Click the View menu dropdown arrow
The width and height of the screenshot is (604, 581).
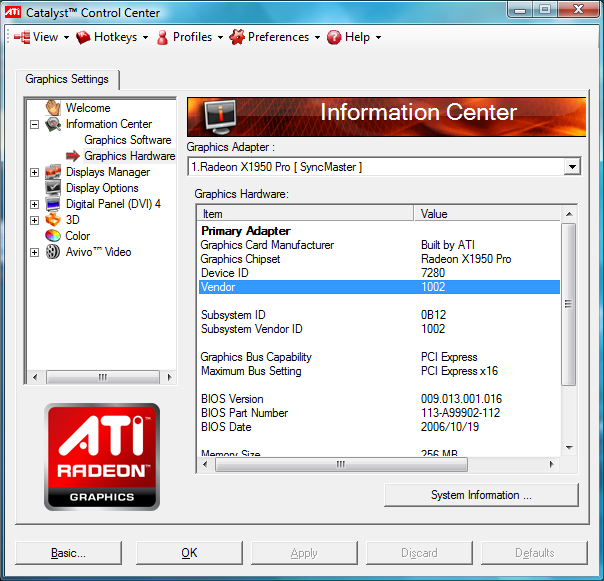click(66, 38)
